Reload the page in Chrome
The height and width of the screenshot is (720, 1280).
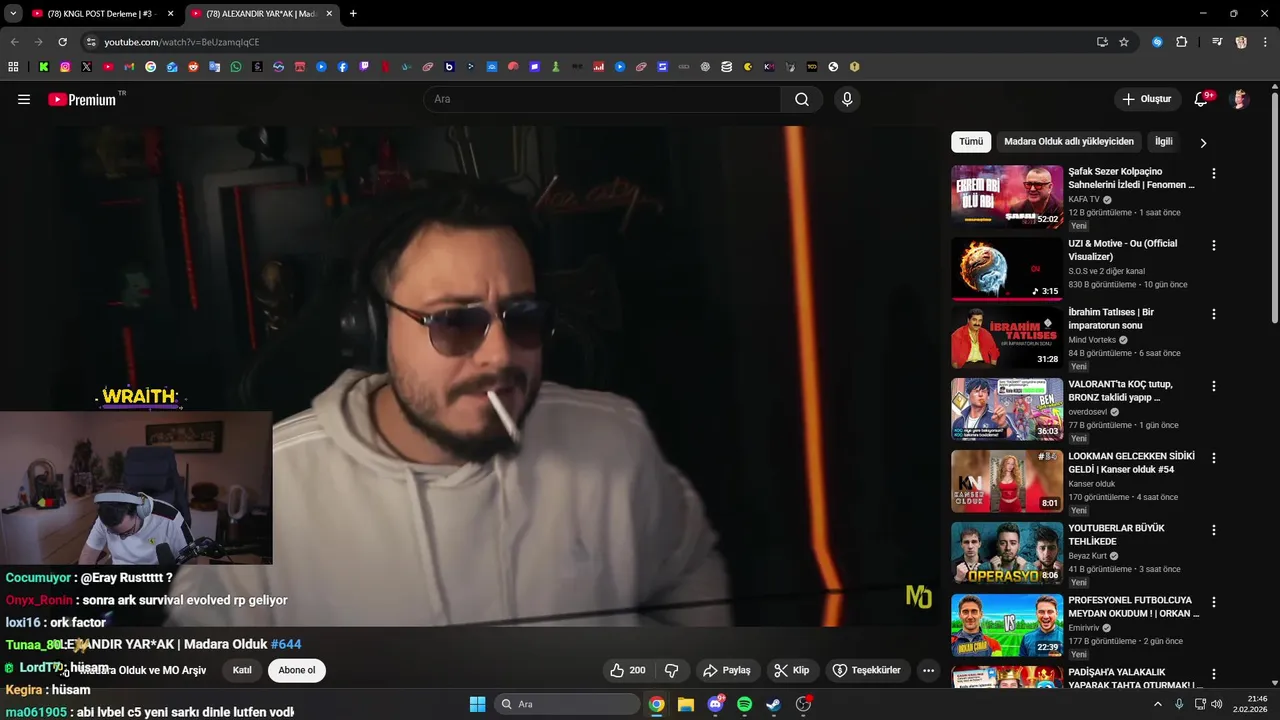62,42
